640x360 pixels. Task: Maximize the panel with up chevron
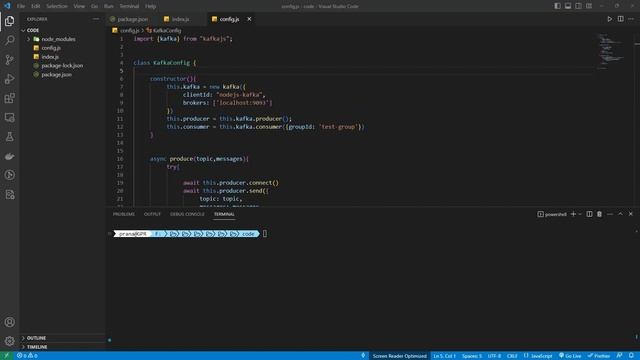(620, 214)
